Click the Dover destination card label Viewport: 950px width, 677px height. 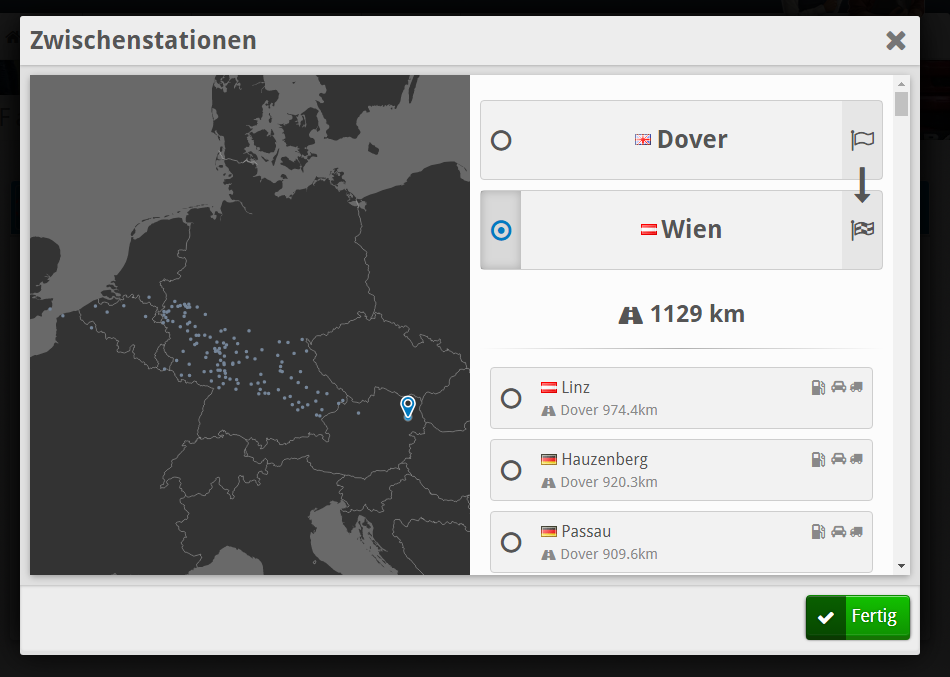tap(691, 140)
